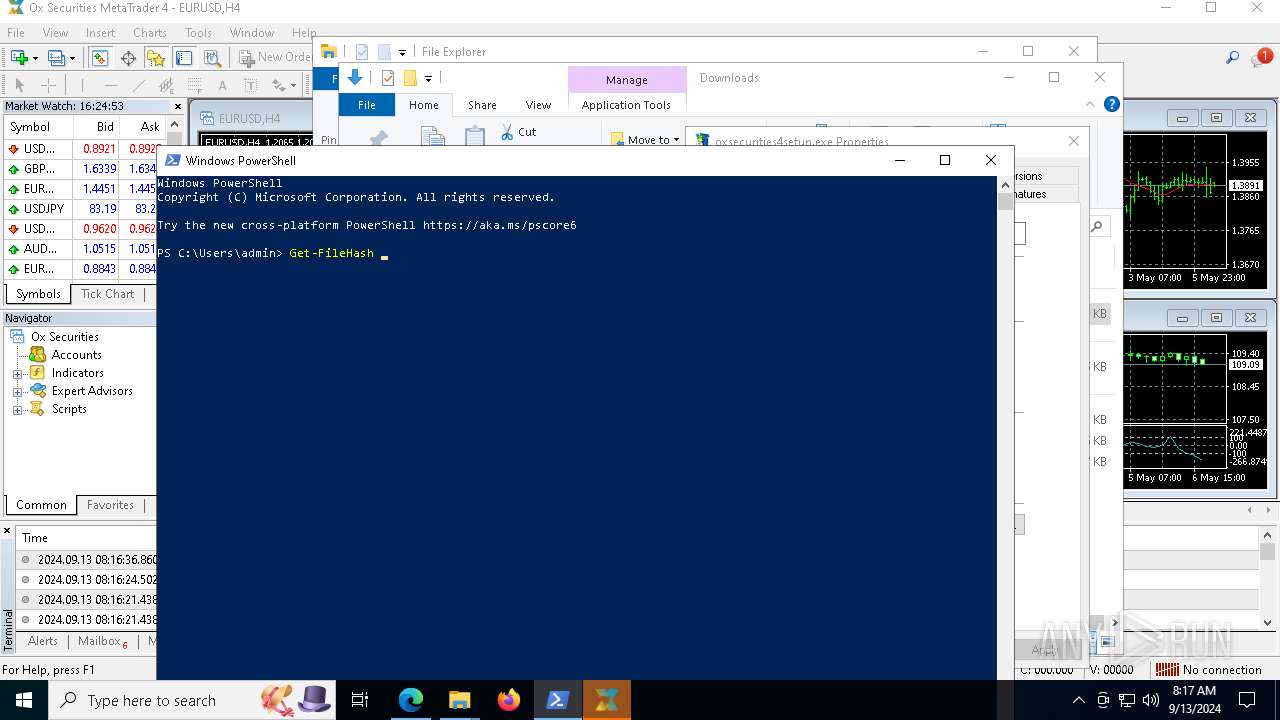Select the Fibonacci retracement tool

[195, 85]
